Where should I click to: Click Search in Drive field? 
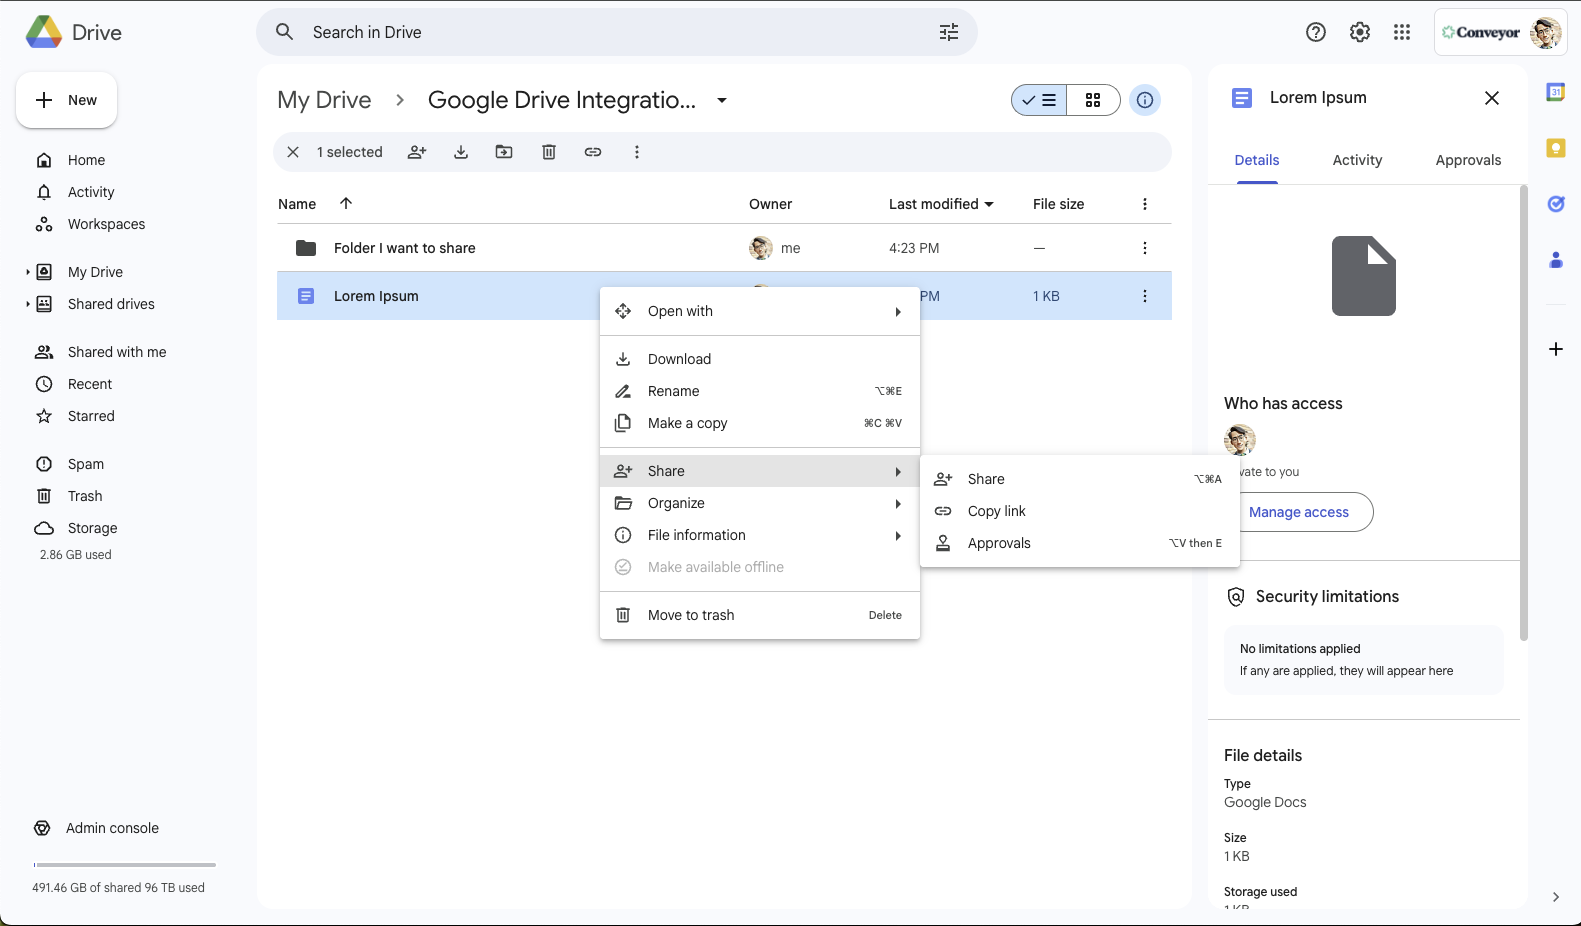click(617, 32)
